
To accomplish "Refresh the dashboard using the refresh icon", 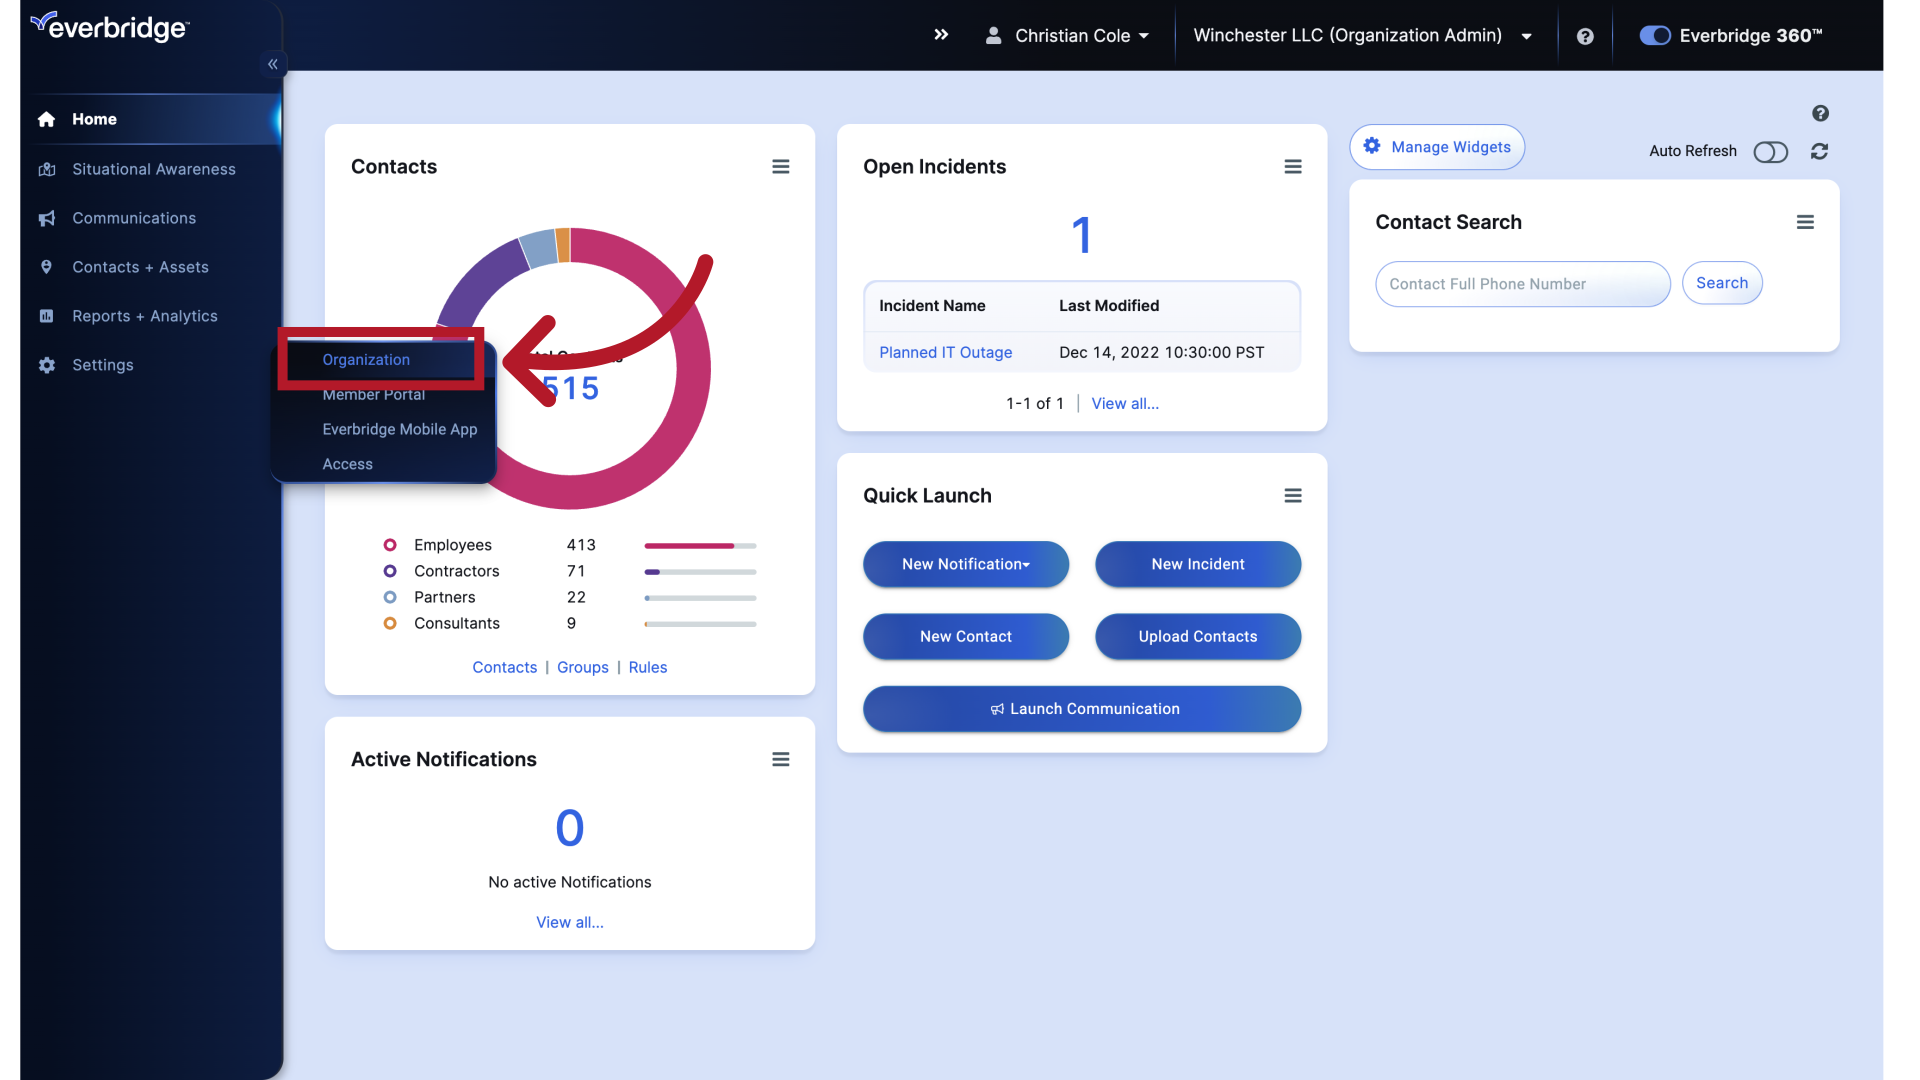I will coord(1819,151).
